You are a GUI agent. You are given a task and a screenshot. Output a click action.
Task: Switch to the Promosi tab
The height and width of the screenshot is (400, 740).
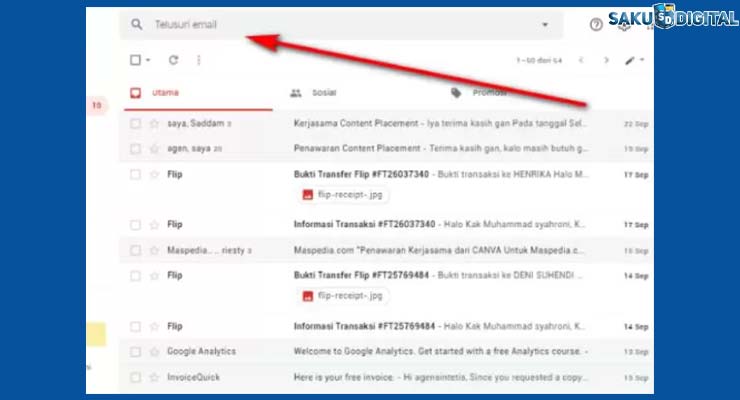pos(479,93)
